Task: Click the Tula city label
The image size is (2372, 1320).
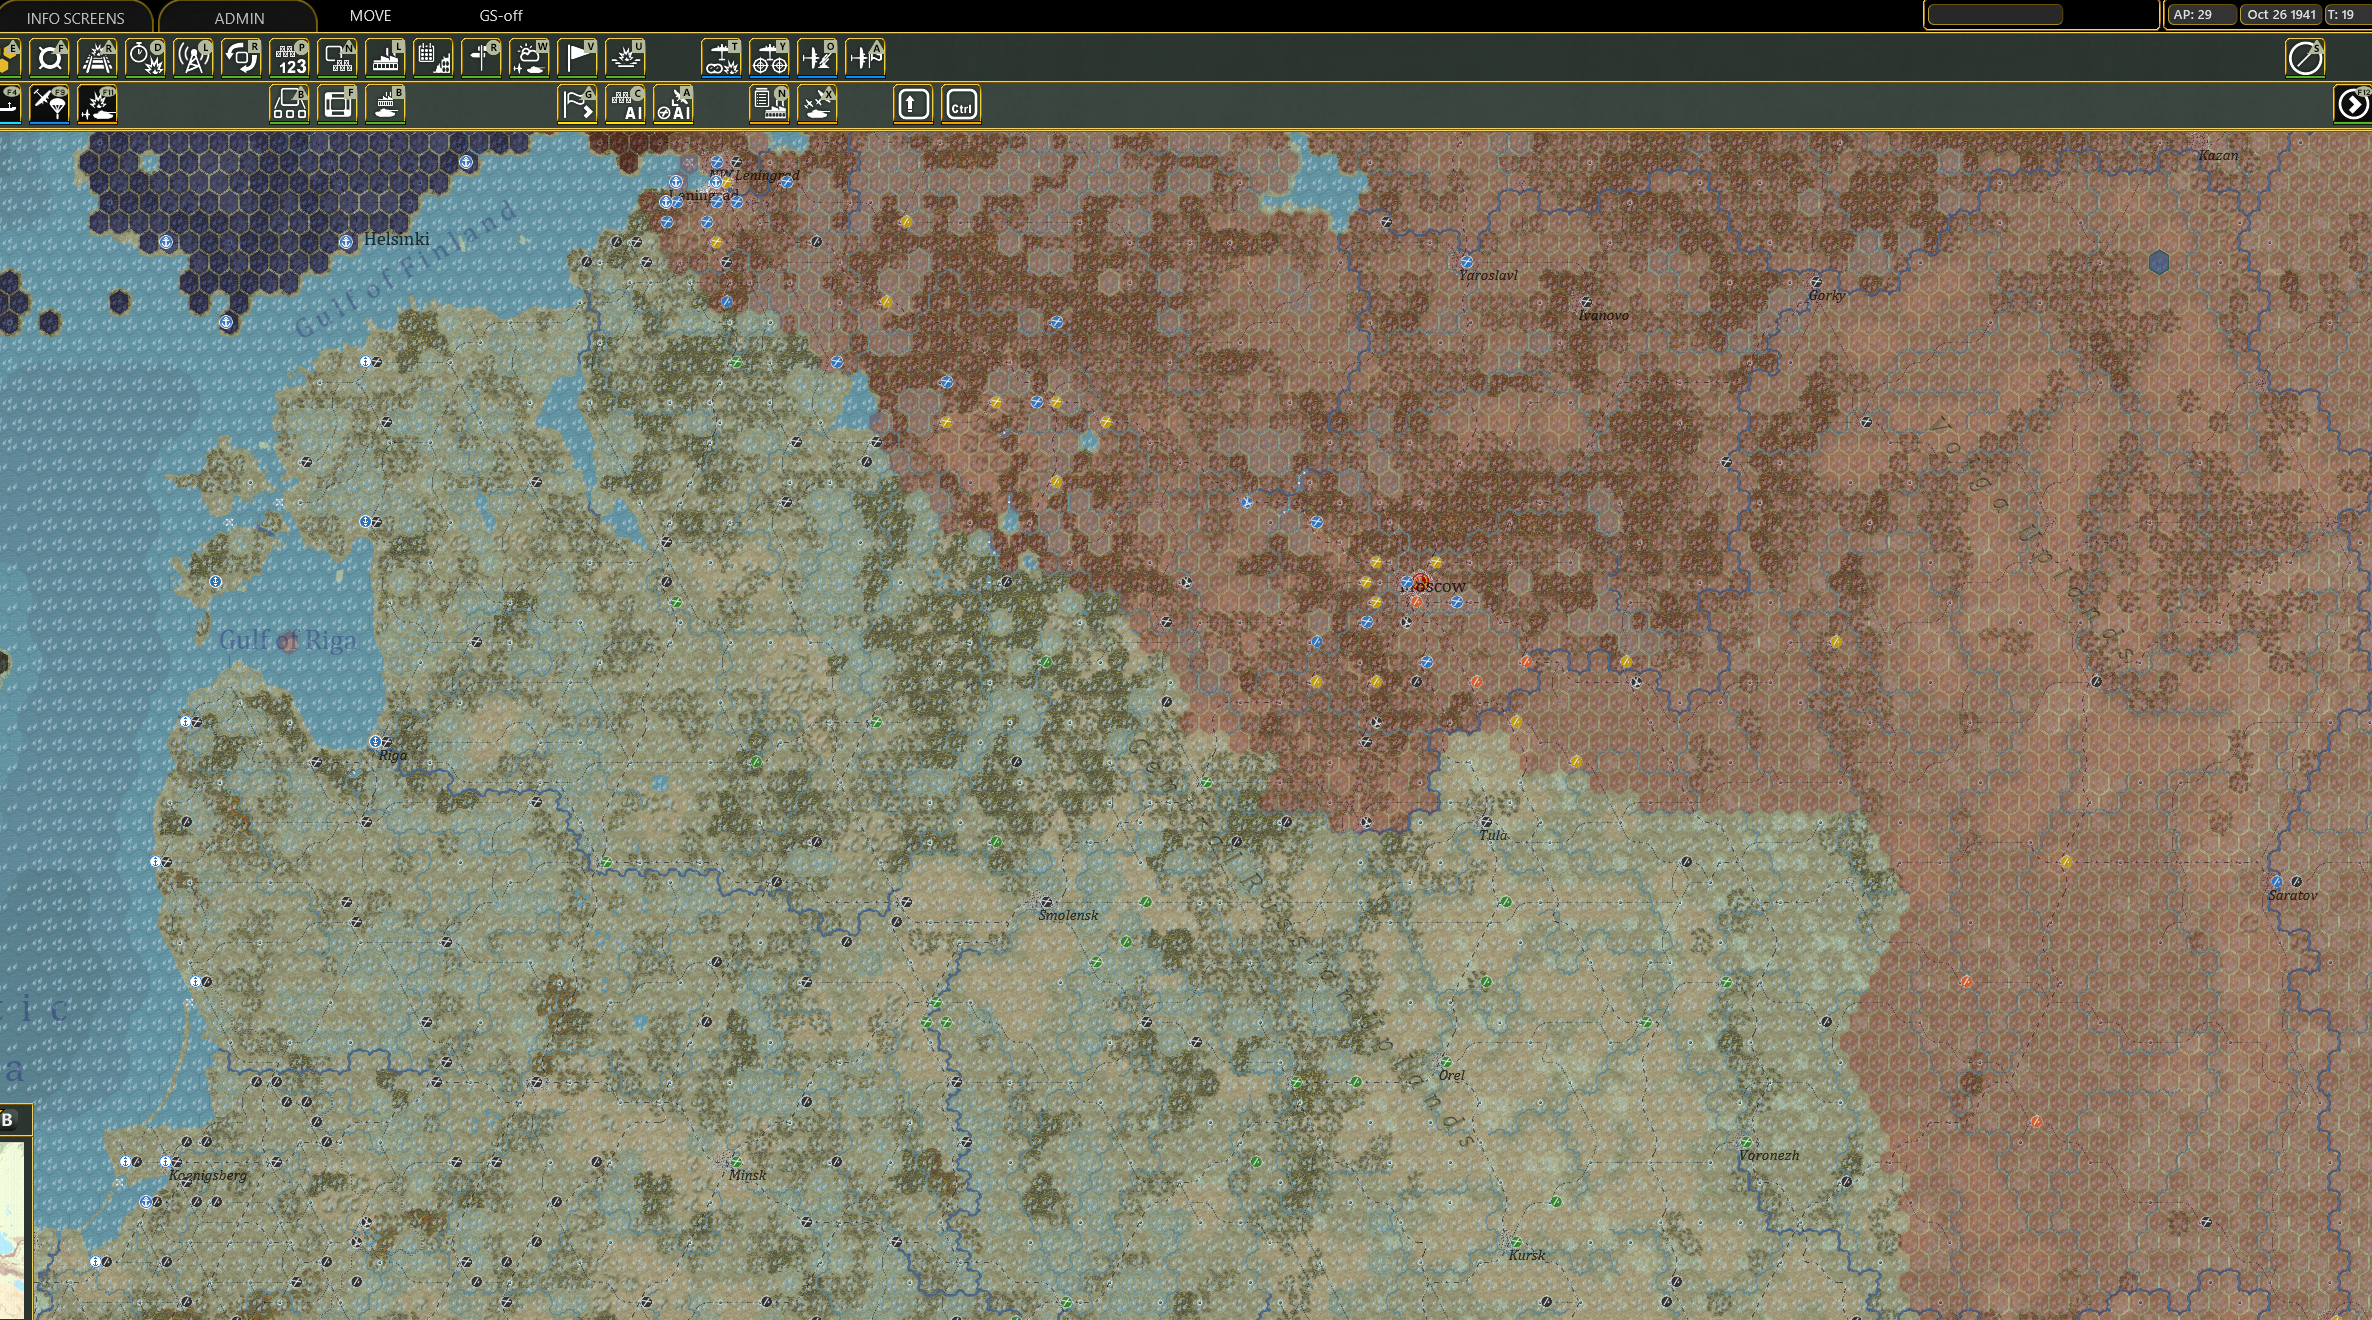Action: point(1493,835)
